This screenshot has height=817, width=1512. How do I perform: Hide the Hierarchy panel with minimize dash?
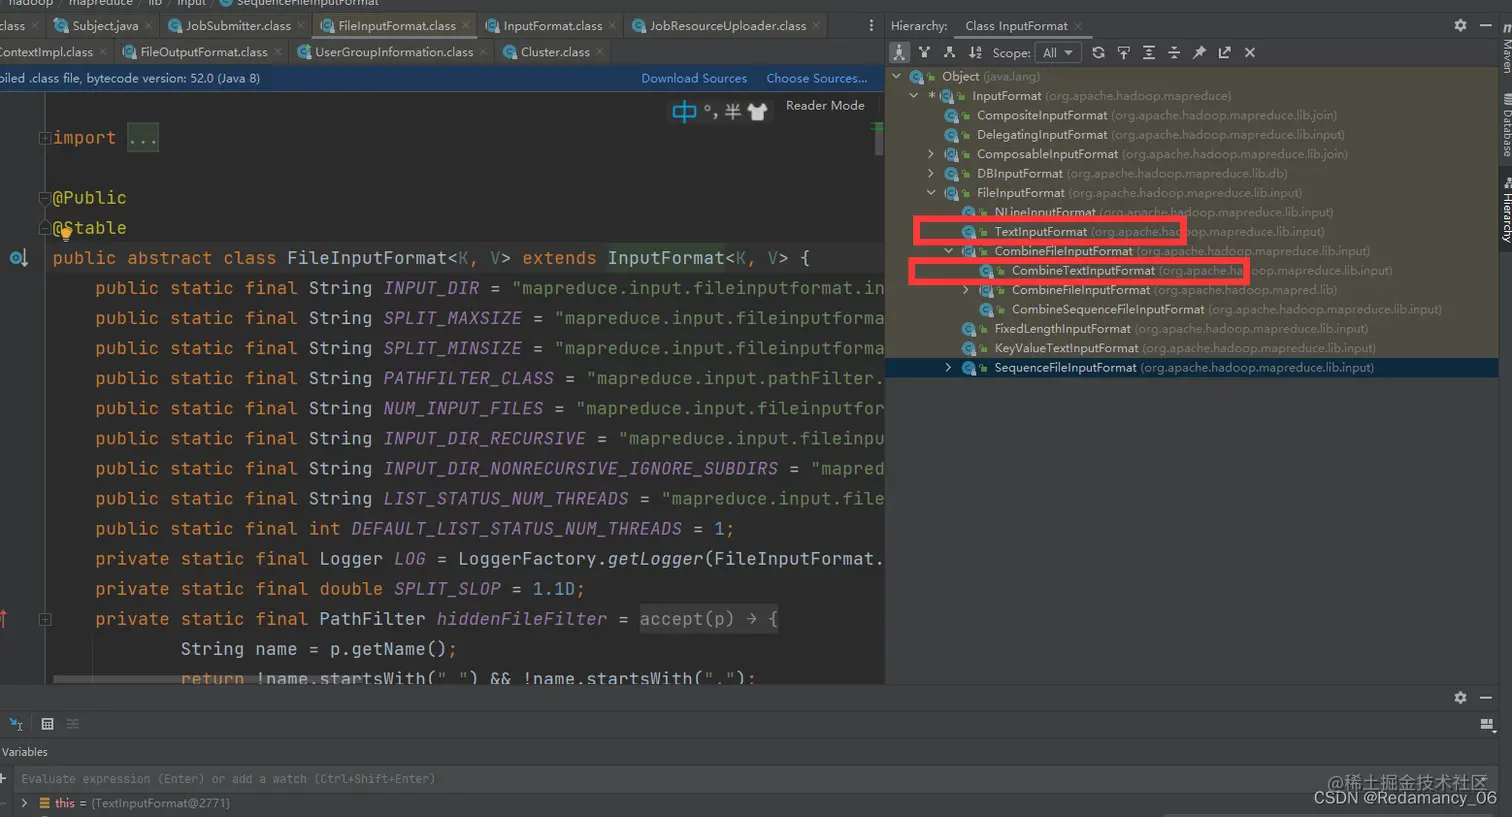pyautogui.click(x=1486, y=25)
